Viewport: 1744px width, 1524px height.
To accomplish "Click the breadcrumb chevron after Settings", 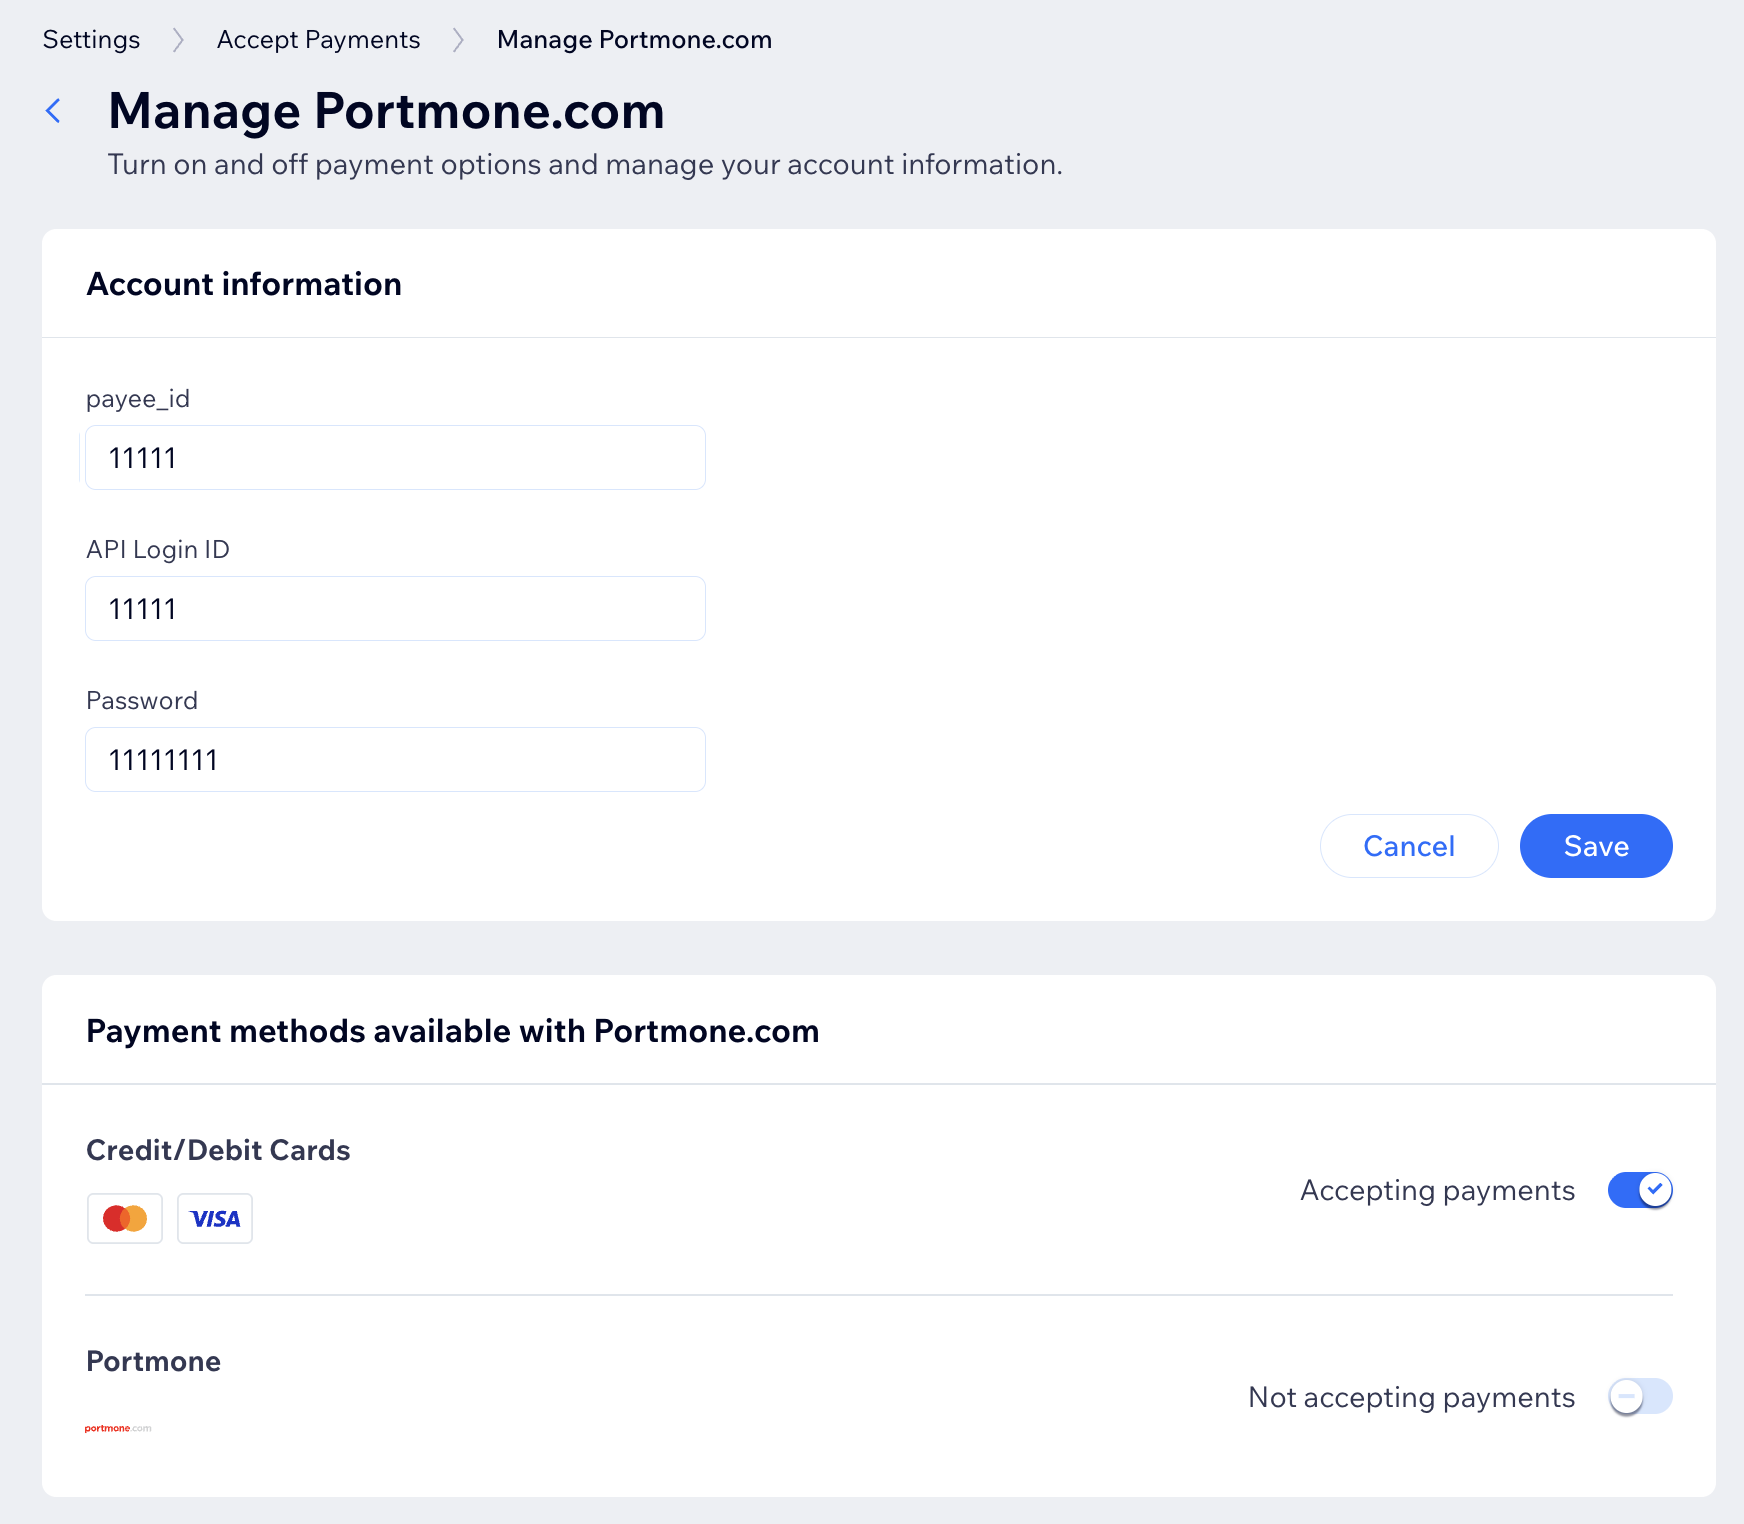I will click(x=178, y=40).
